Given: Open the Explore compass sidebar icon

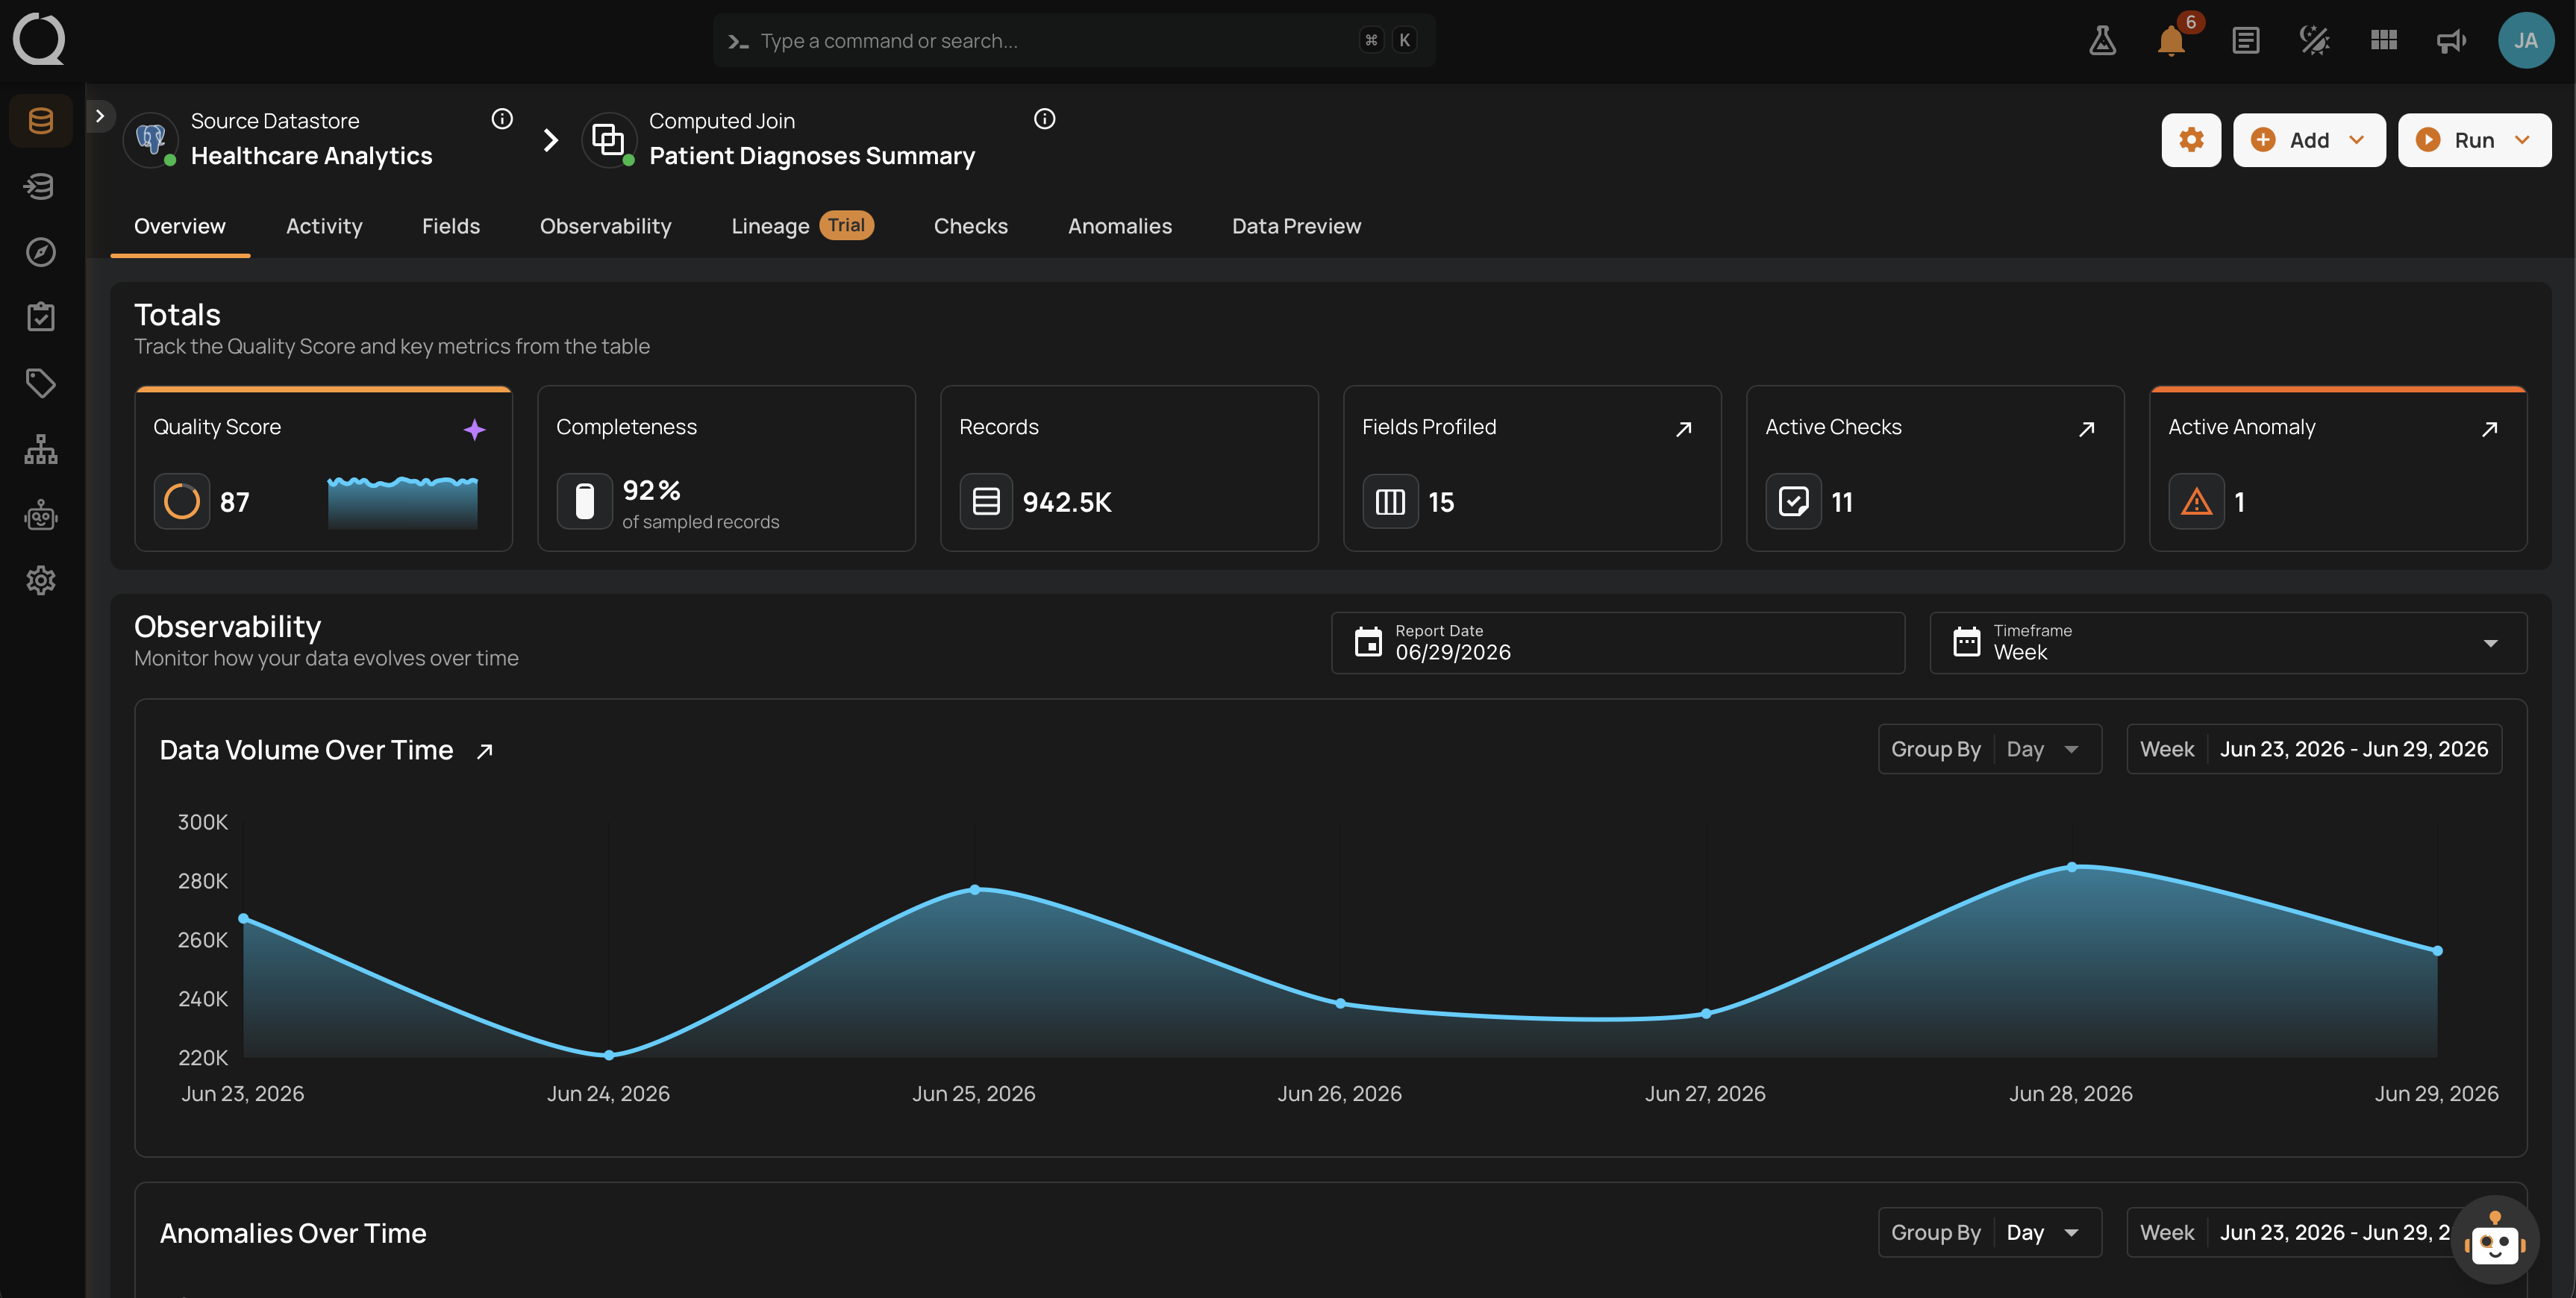Looking at the screenshot, I should click(x=41, y=252).
